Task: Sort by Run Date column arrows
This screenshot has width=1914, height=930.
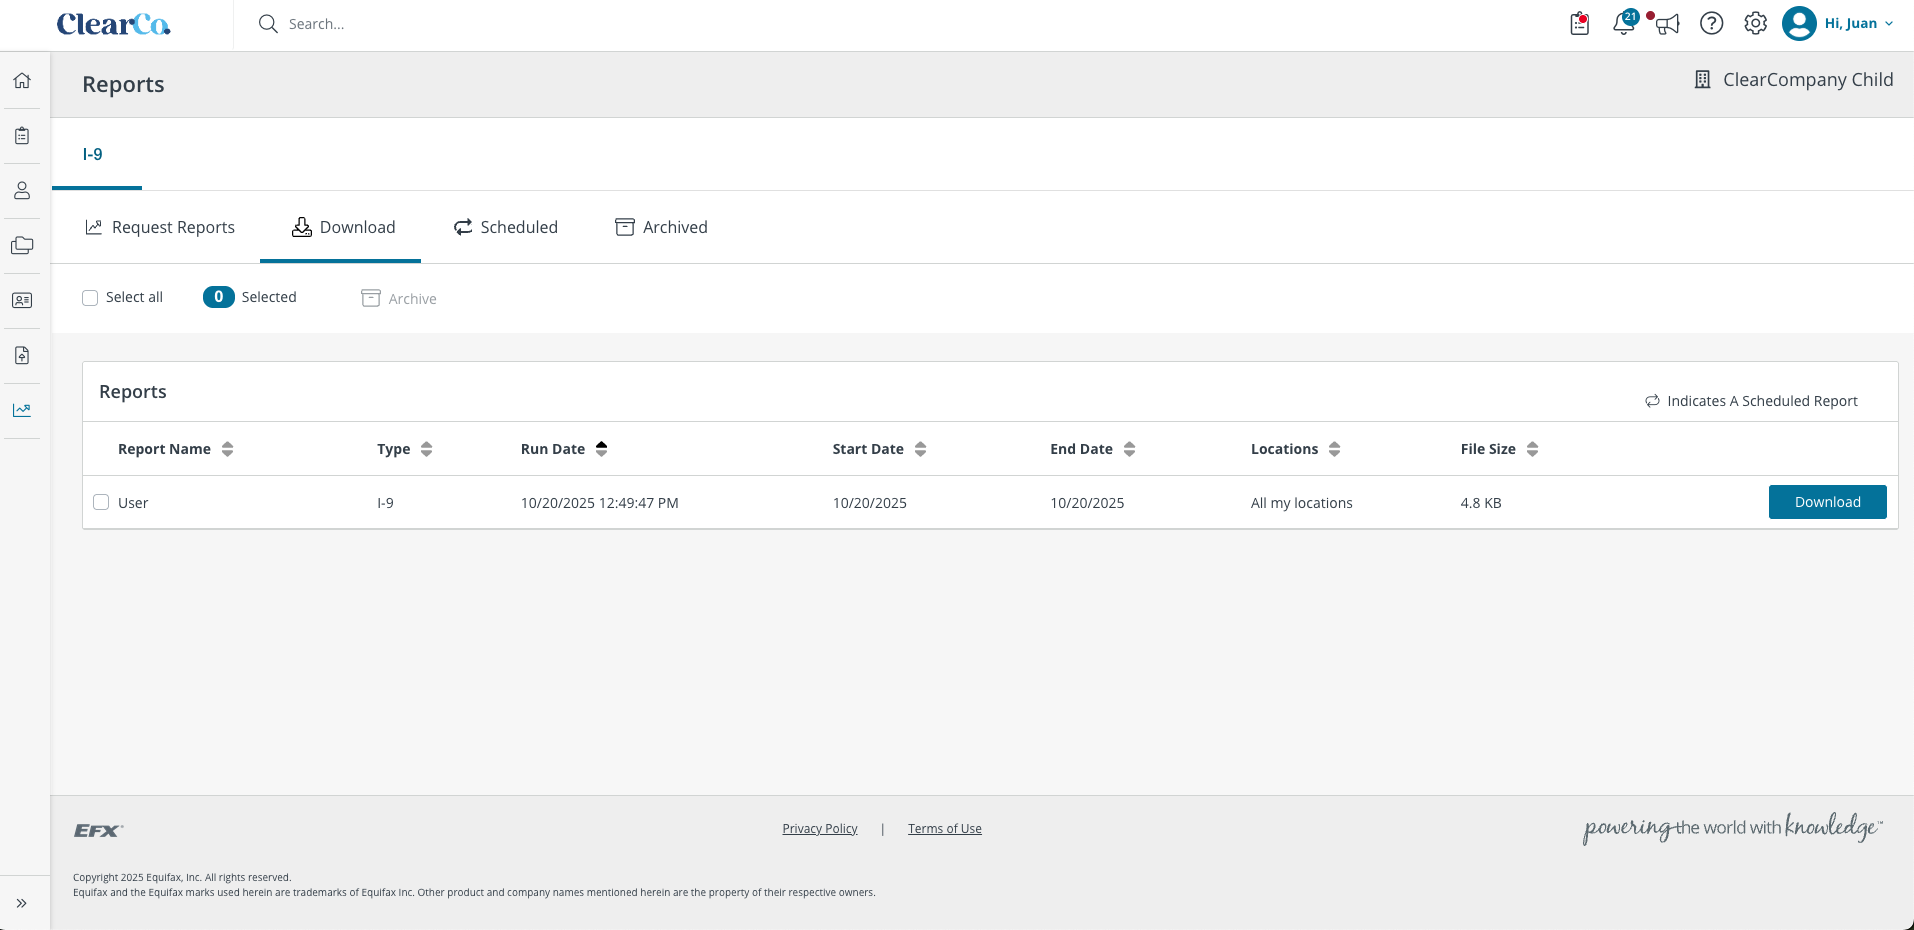Action: (601, 449)
